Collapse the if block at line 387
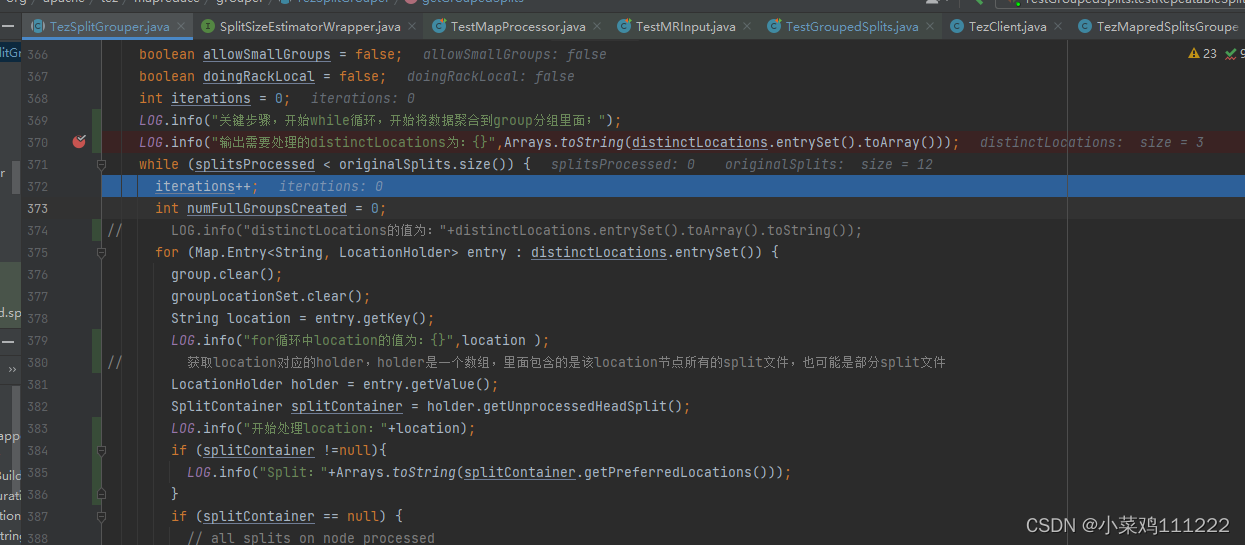This screenshot has width=1245, height=545. pos(101,516)
